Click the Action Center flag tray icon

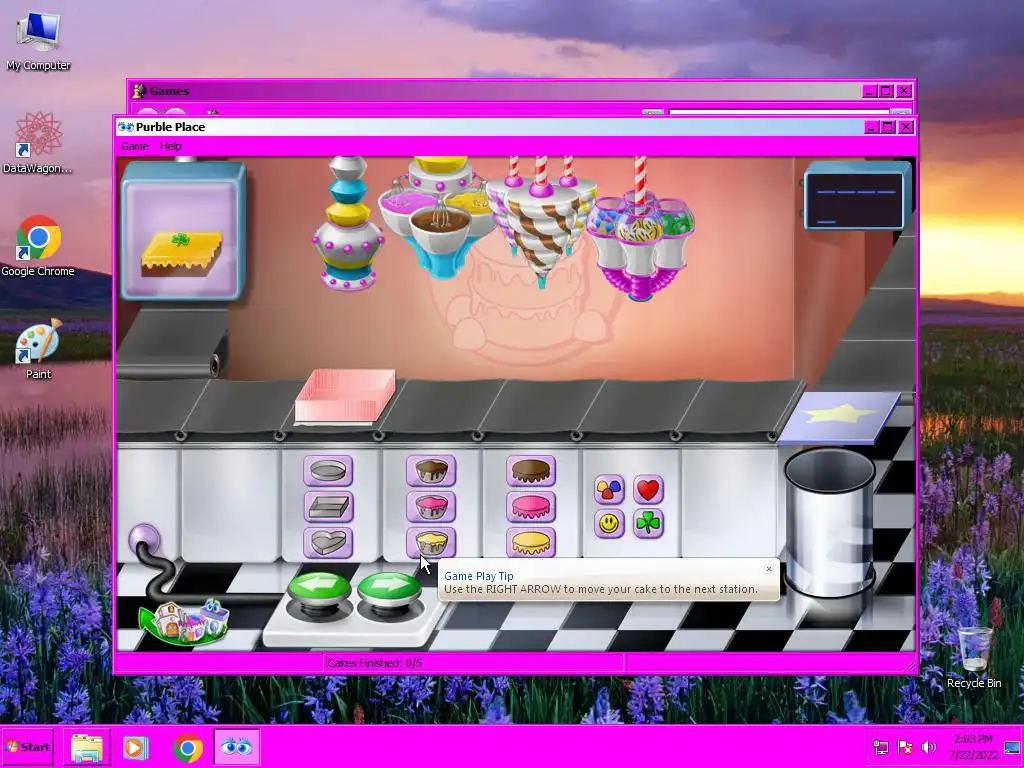pos(904,746)
